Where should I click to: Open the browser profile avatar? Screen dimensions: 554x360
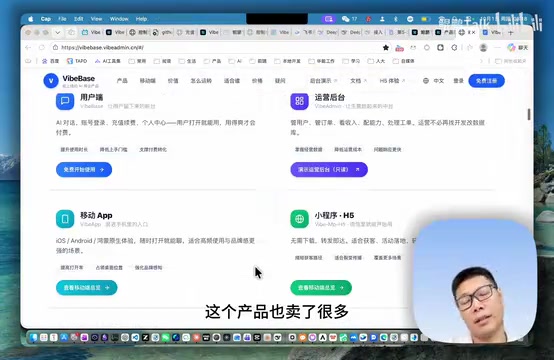point(483,47)
